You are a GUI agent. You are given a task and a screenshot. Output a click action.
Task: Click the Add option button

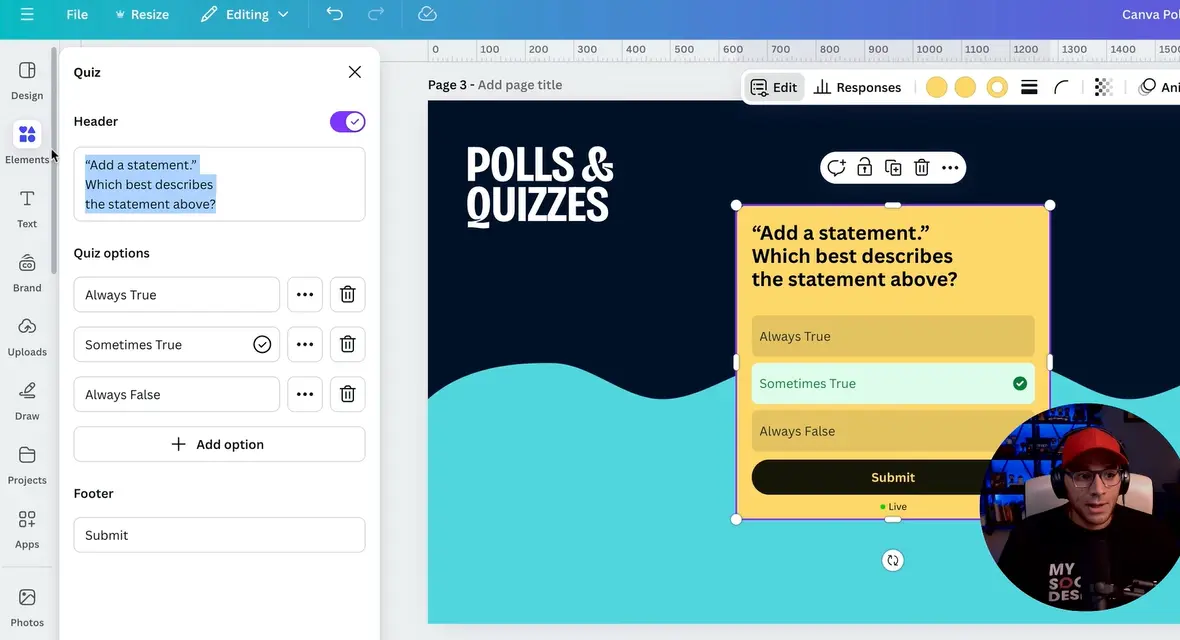pos(219,444)
